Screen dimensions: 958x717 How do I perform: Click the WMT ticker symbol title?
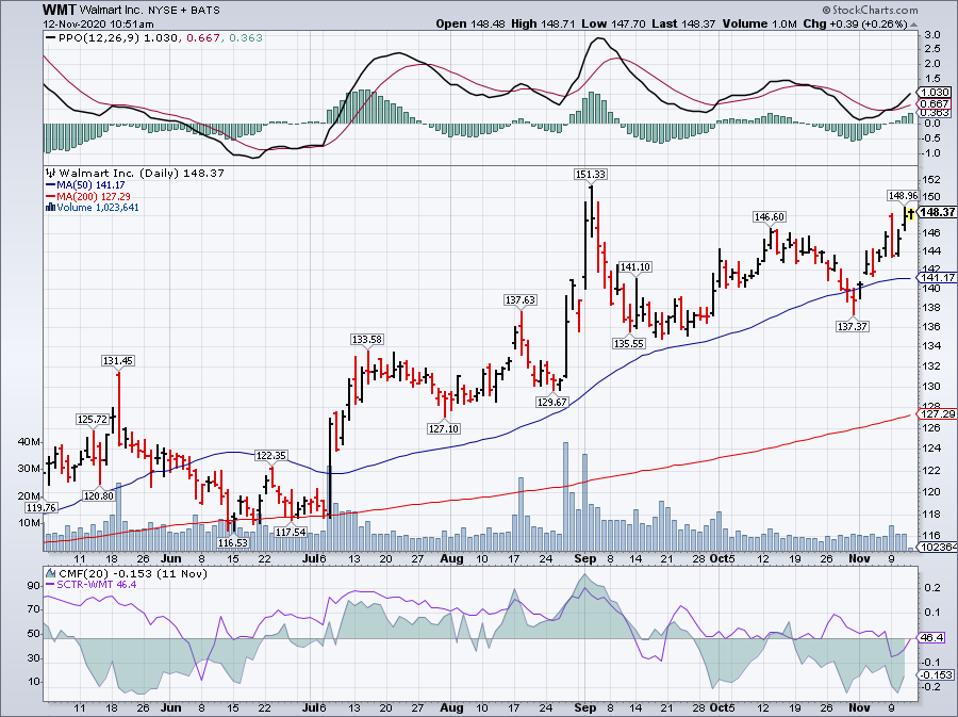(x=61, y=10)
